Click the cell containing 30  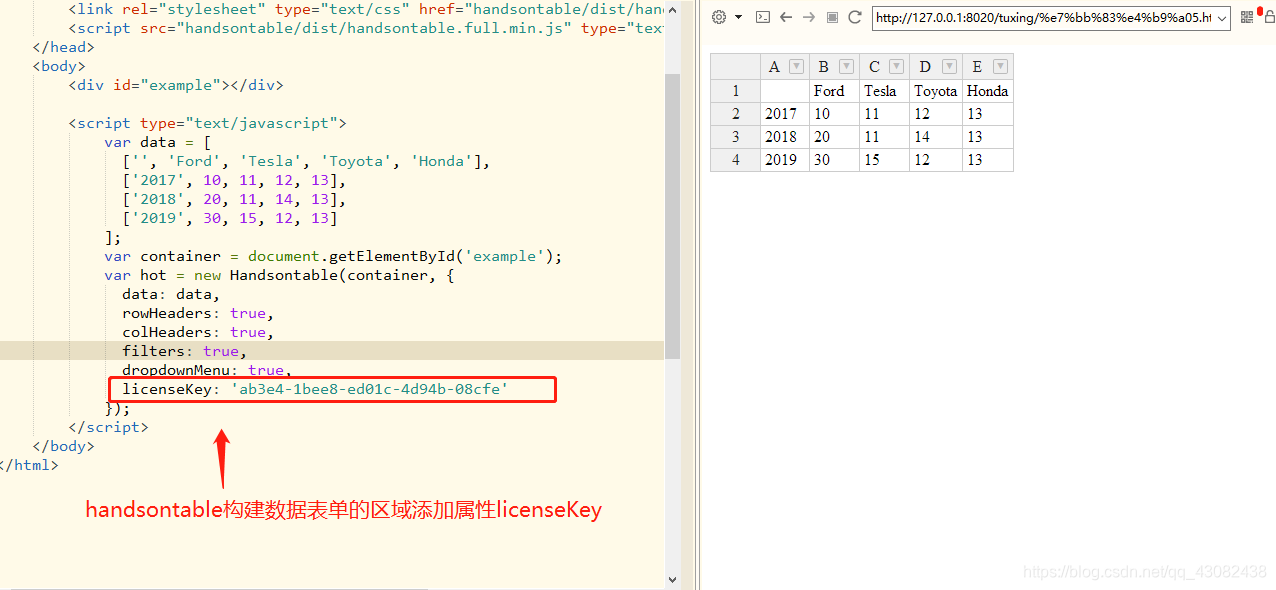click(835, 160)
